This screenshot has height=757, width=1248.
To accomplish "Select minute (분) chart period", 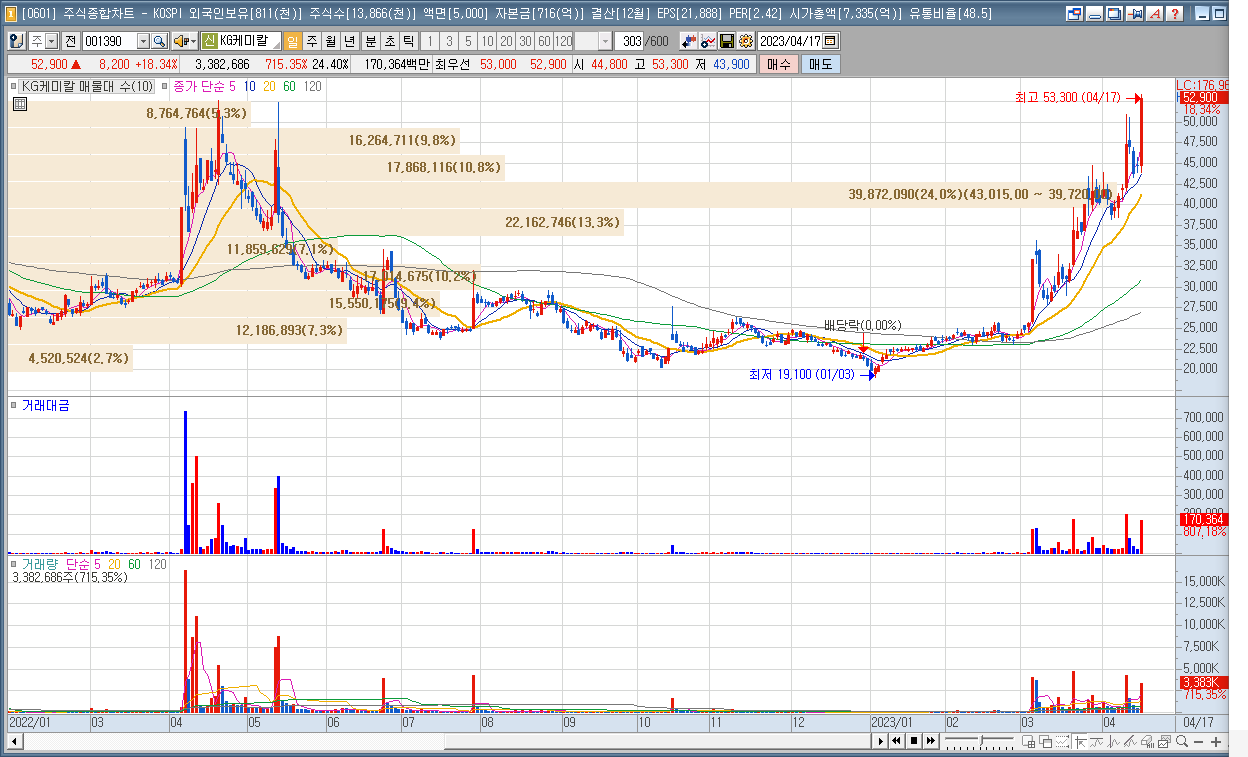I will click(370, 41).
